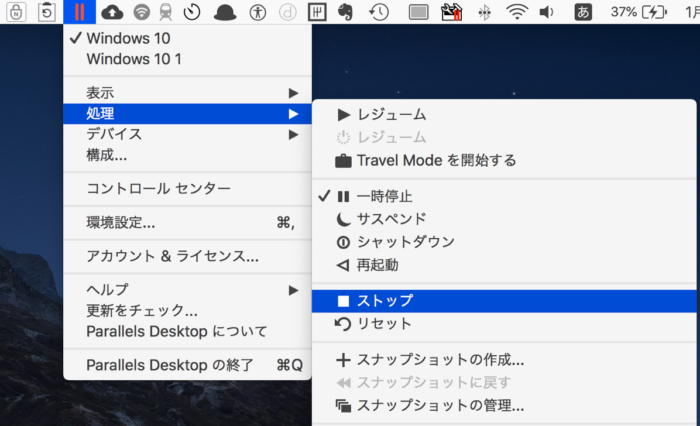Expand the デバイス submenu
This screenshot has height=426, width=700.
[188, 134]
